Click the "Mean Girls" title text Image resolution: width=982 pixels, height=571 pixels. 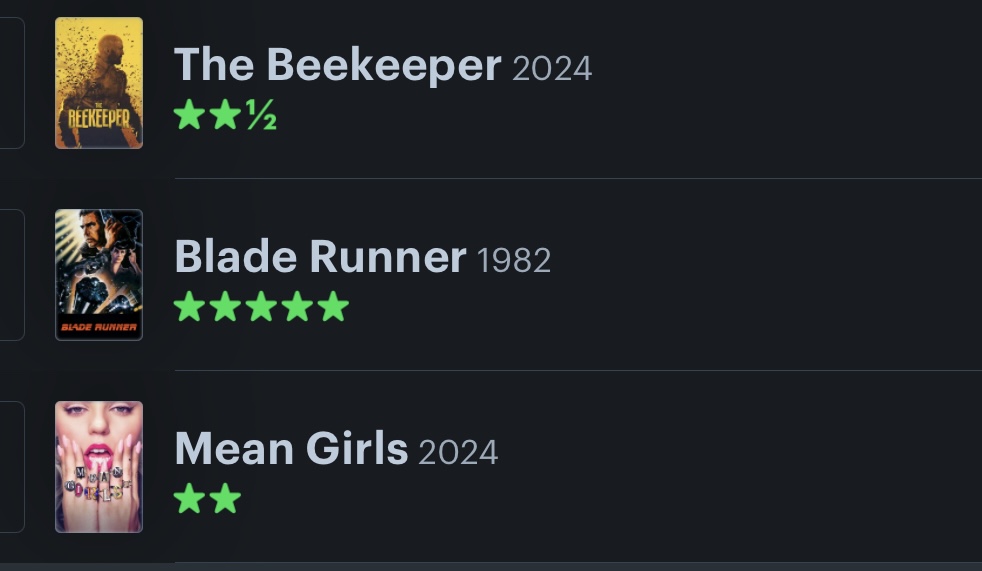pyautogui.click(x=291, y=450)
